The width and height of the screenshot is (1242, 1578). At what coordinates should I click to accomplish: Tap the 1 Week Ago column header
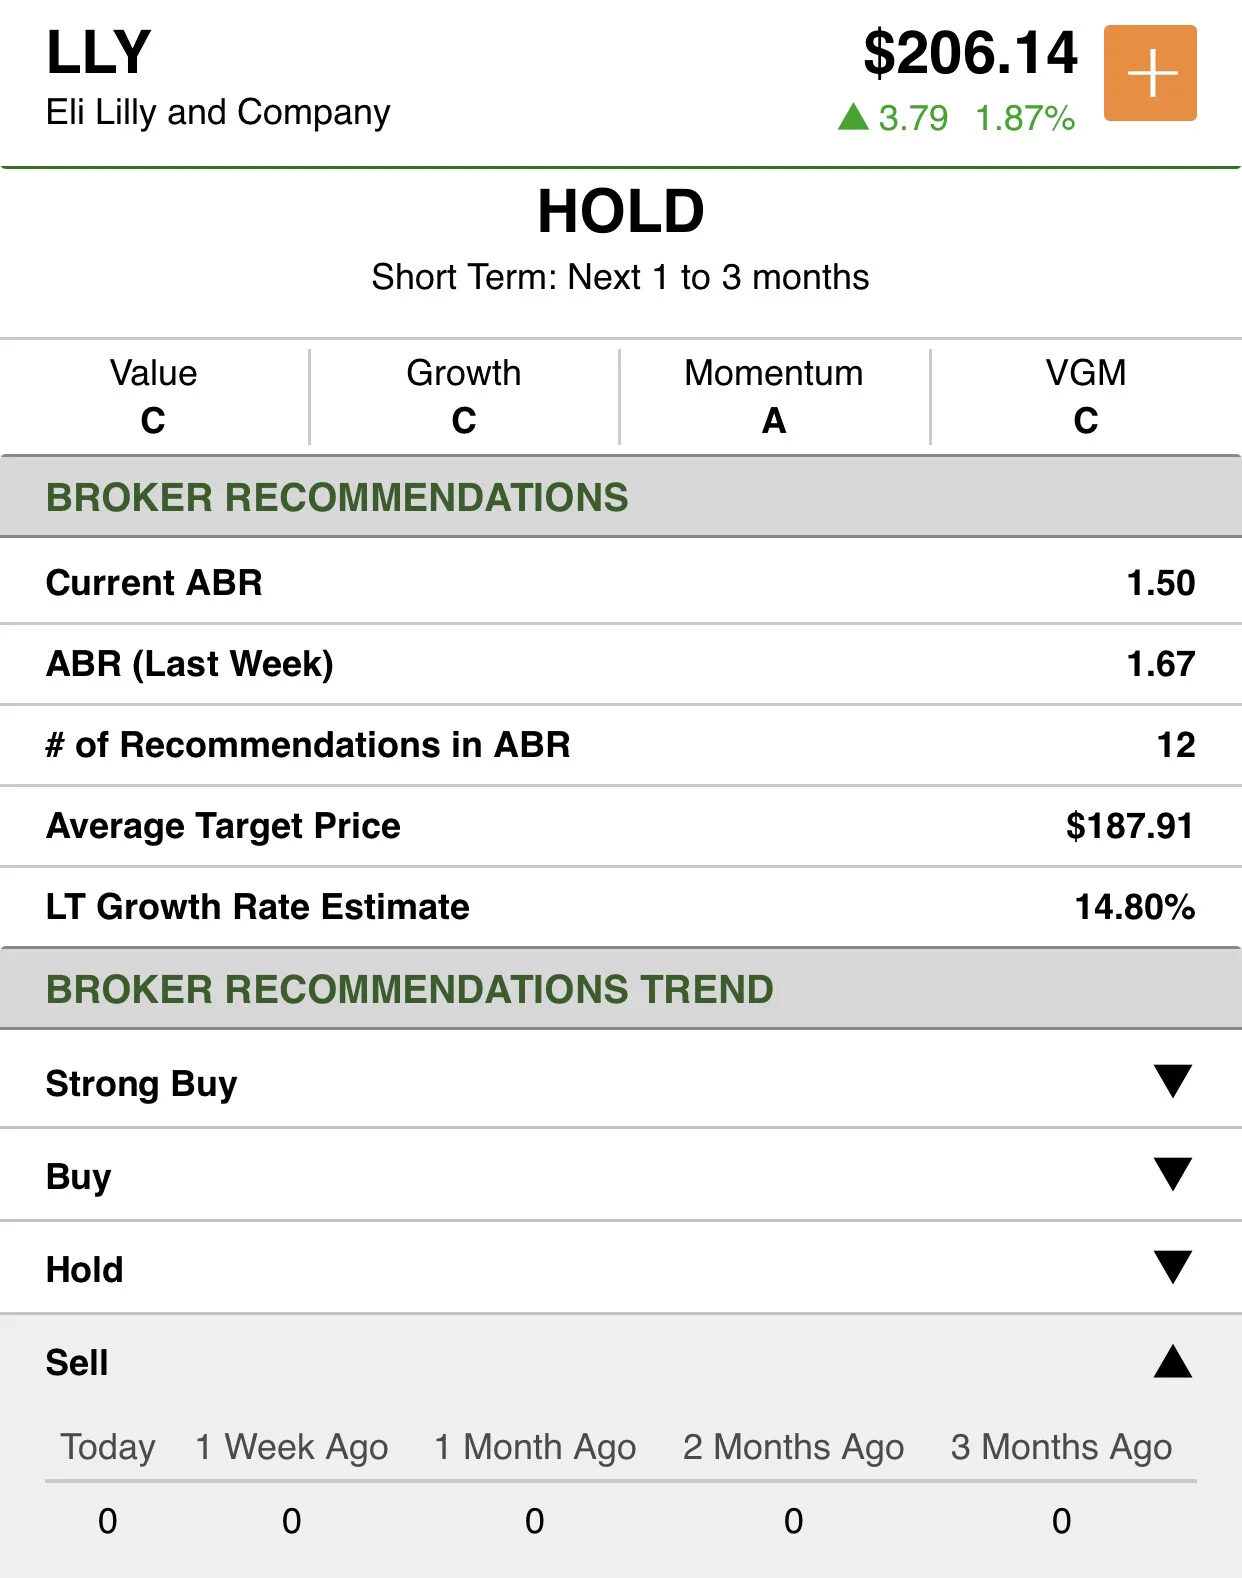coord(292,1447)
